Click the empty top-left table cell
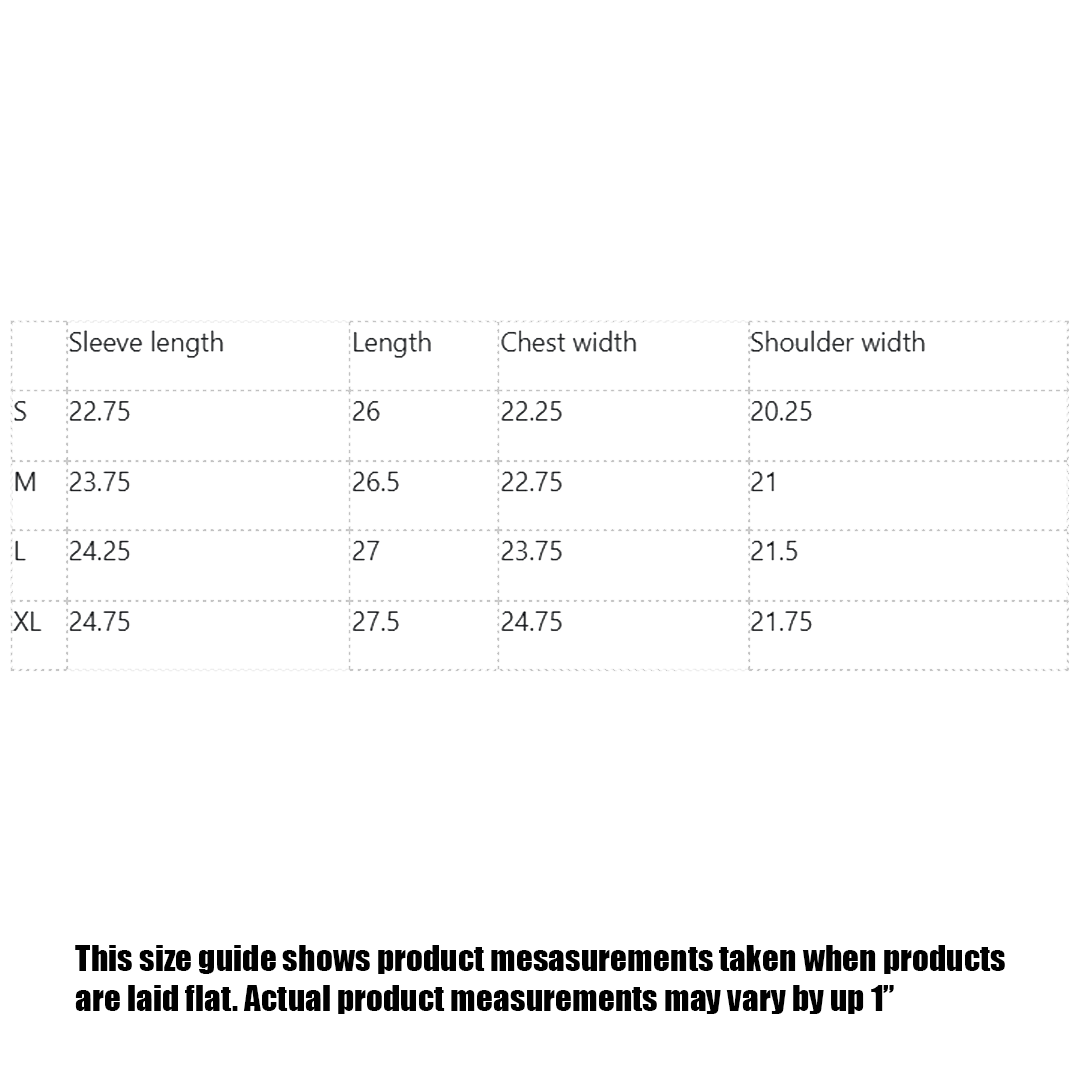Image resolution: width=1080 pixels, height=1080 pixels. [x=38, y=355]
